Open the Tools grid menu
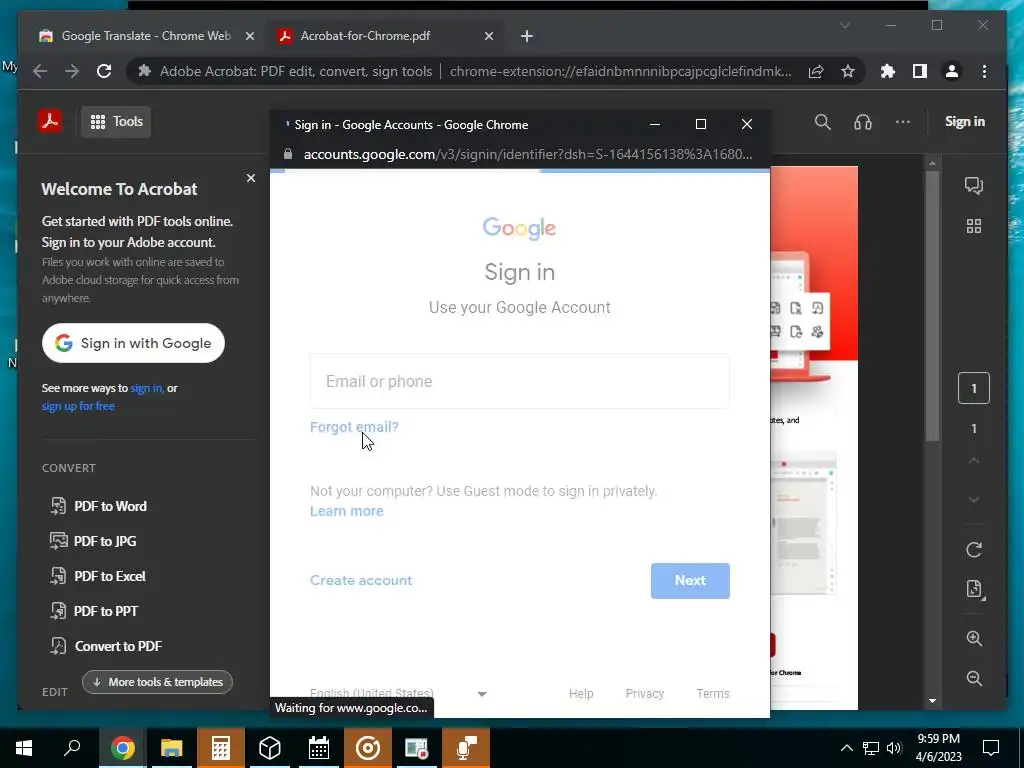1024x768 pixels. point(116,121)
